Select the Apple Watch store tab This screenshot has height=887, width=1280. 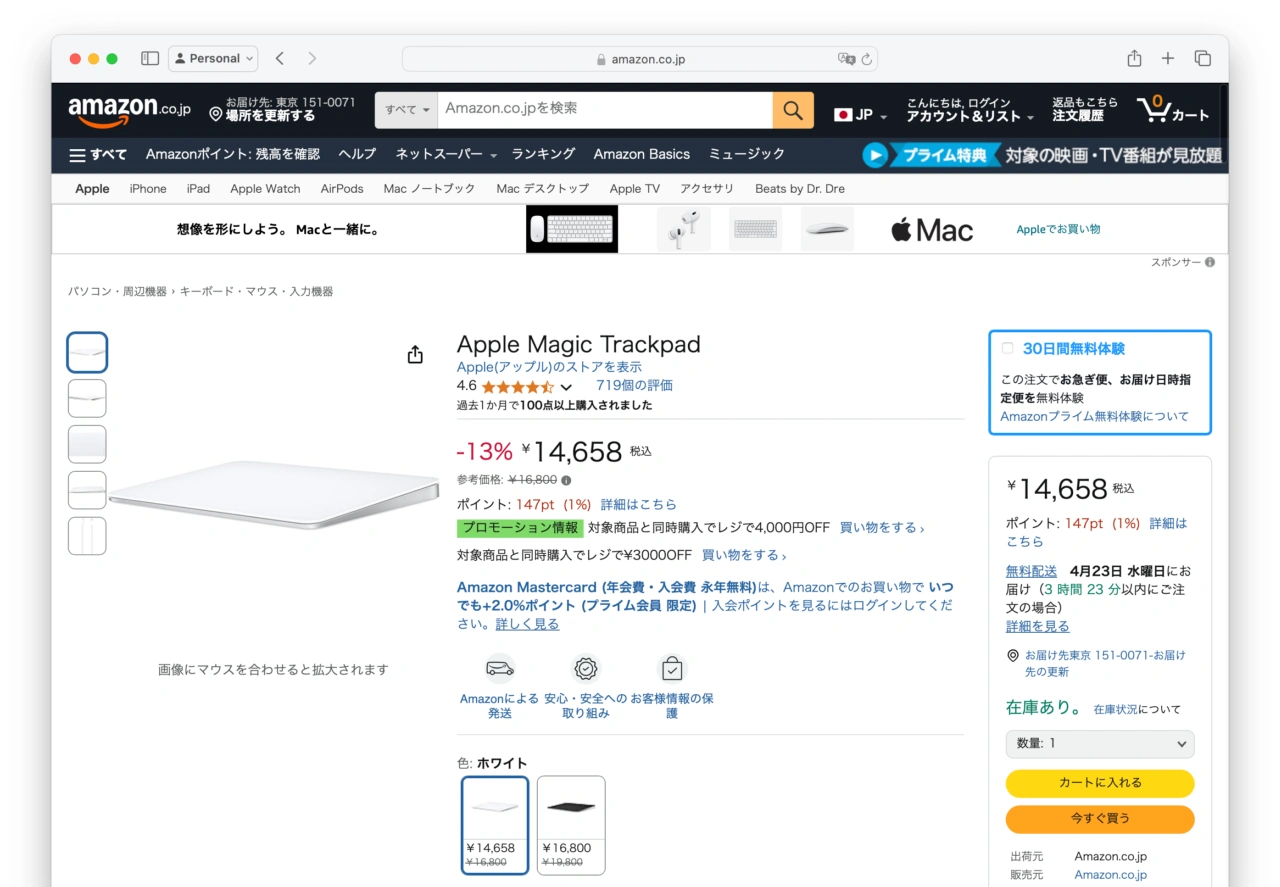tap(265, 189)
